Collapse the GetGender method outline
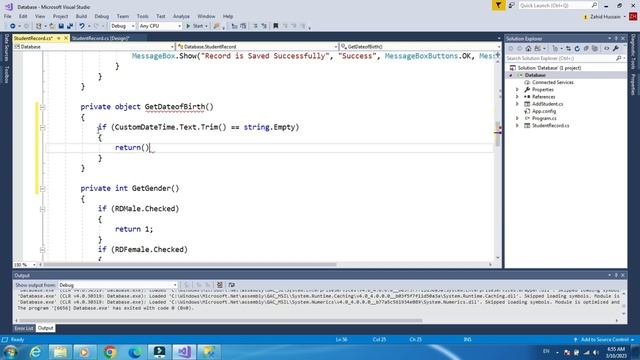Screen dimensions: 640x360 coord(42,189)
